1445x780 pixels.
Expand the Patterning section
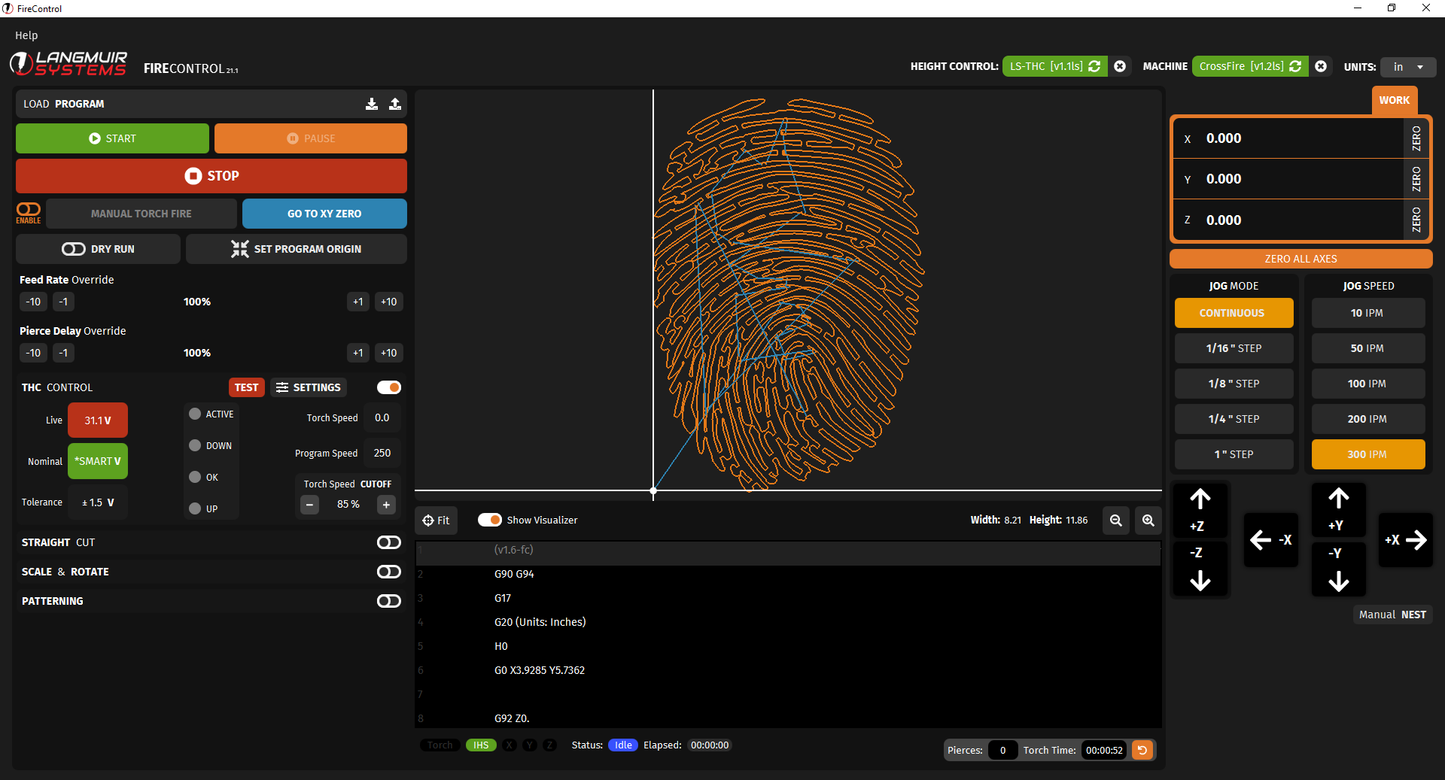click(388, 601)
